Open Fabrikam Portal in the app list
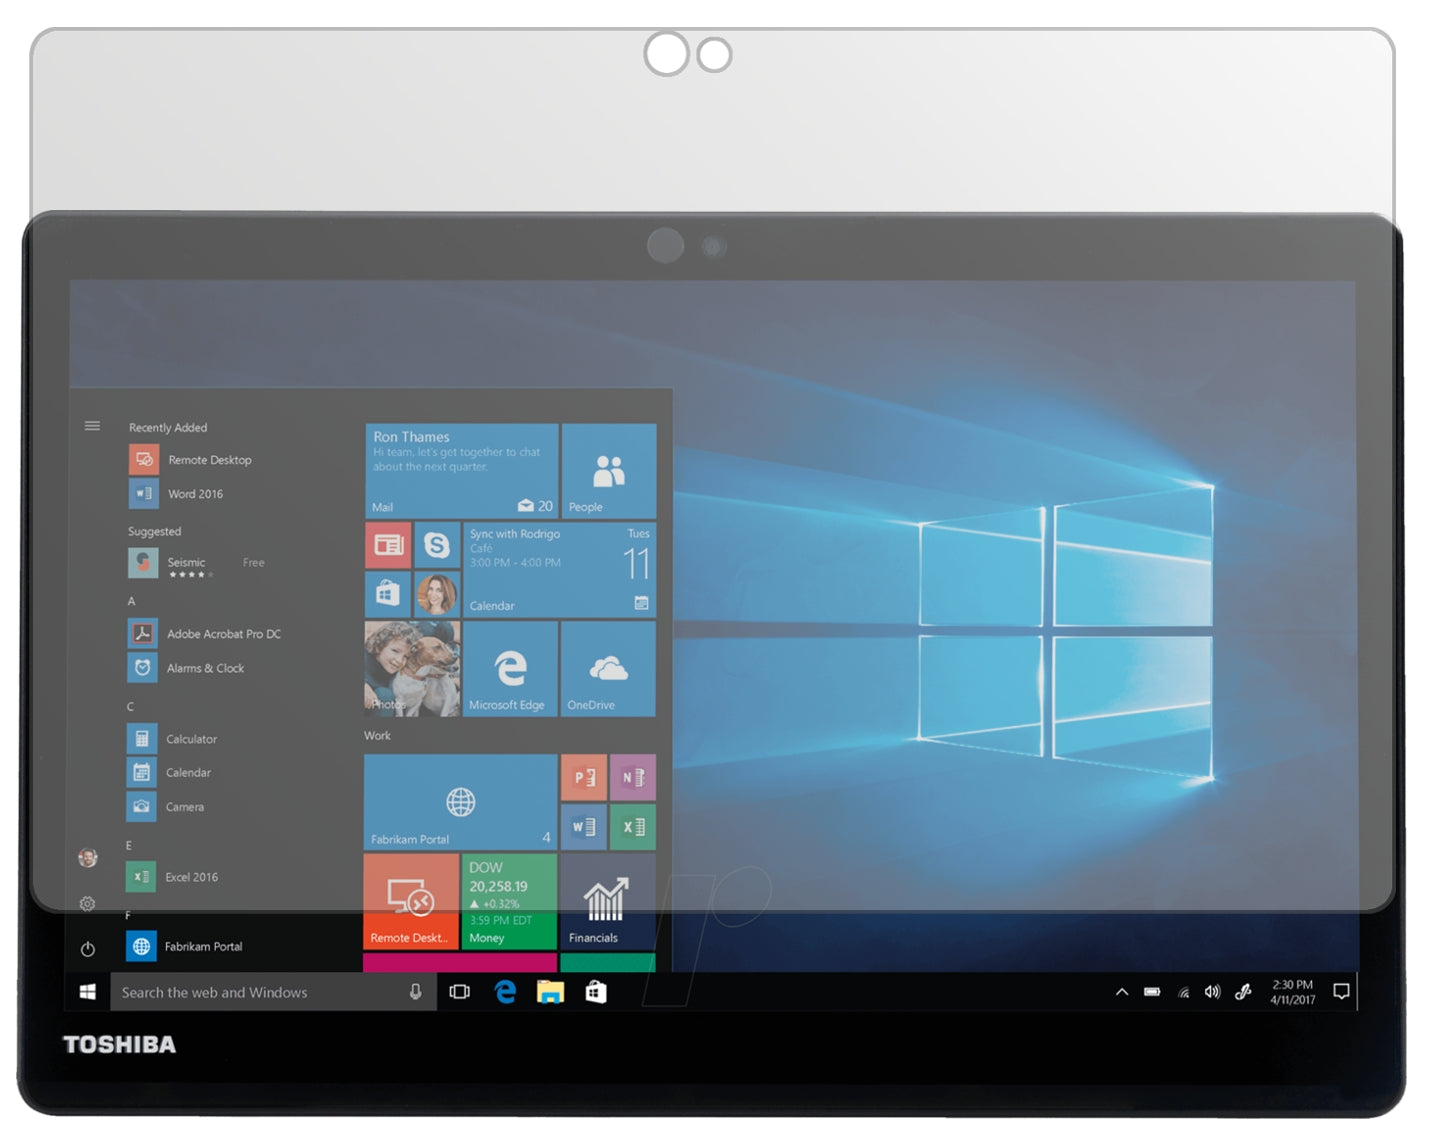 tap(184, 946)
